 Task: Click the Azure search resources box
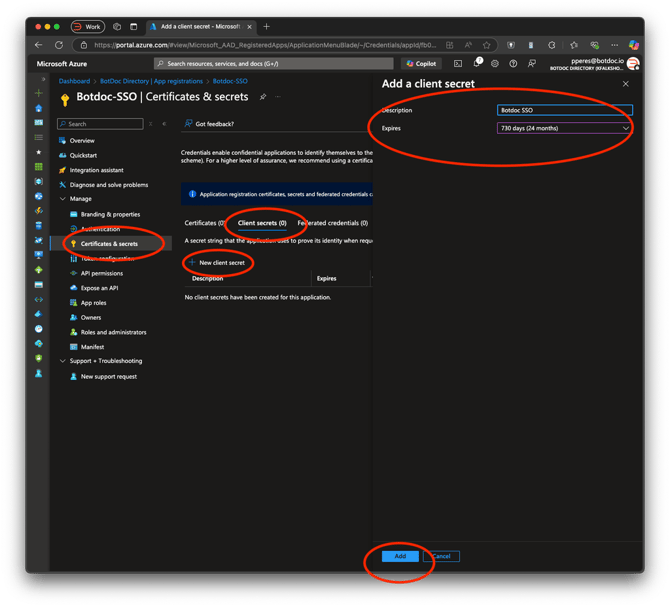coord(273,64)
